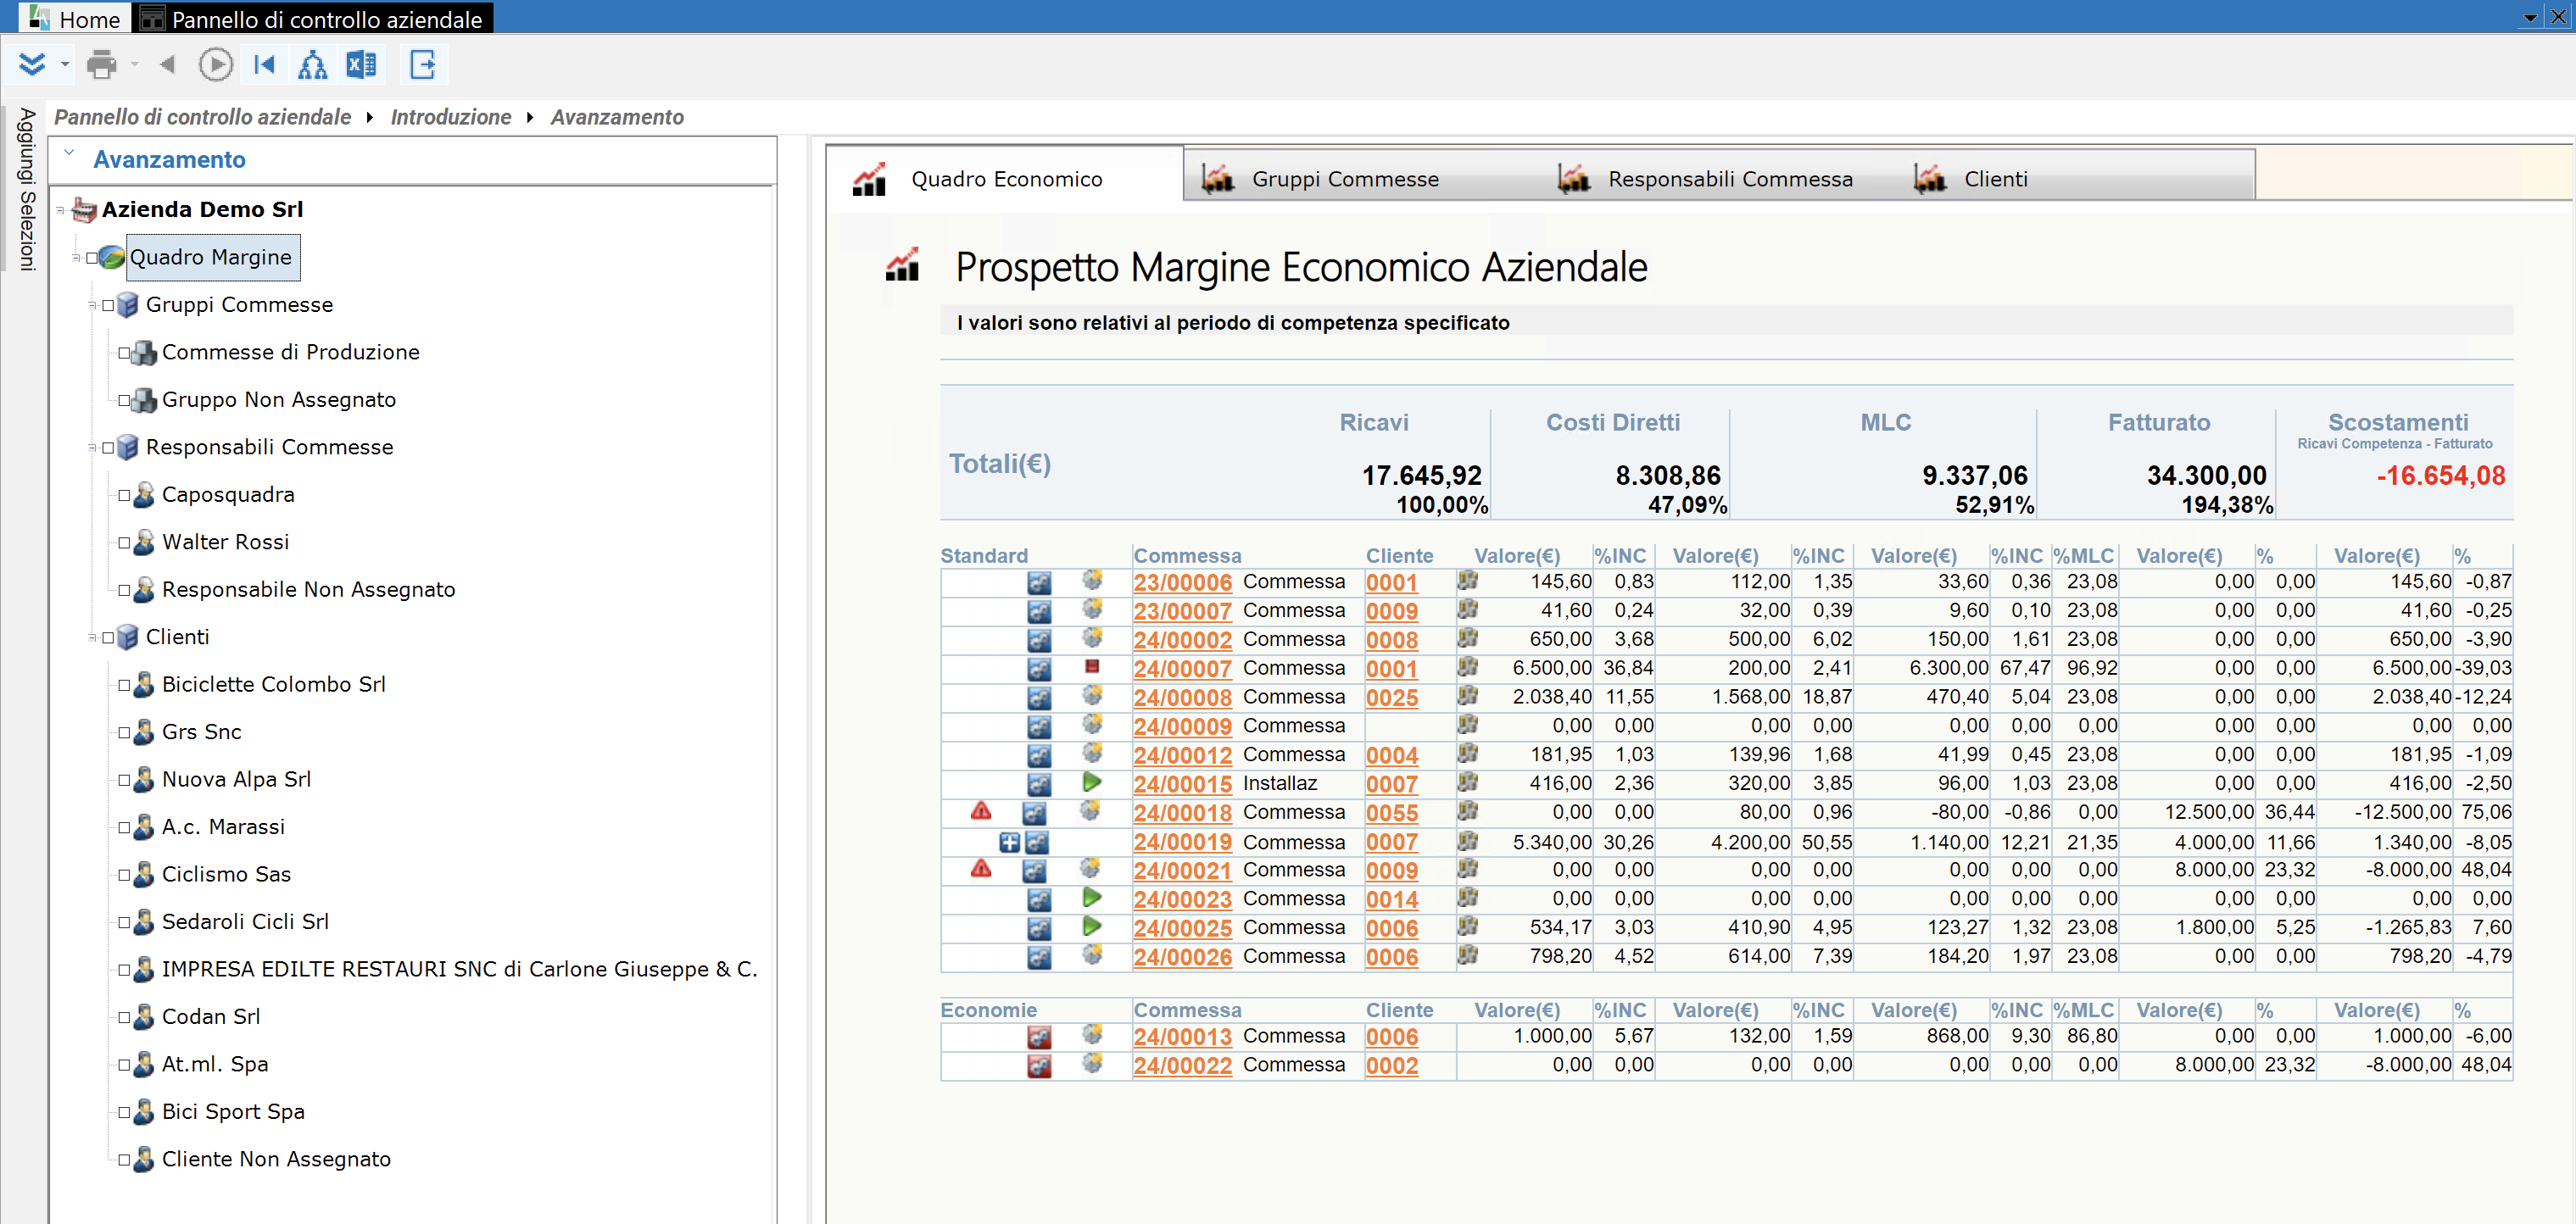Open commessa link 24/00019
Screen dimensions: 2576x1224
pos(1182,843)
